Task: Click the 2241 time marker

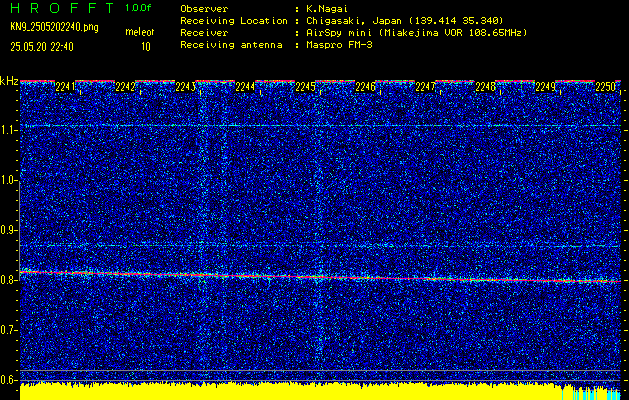Action: (x=65, y=87)
